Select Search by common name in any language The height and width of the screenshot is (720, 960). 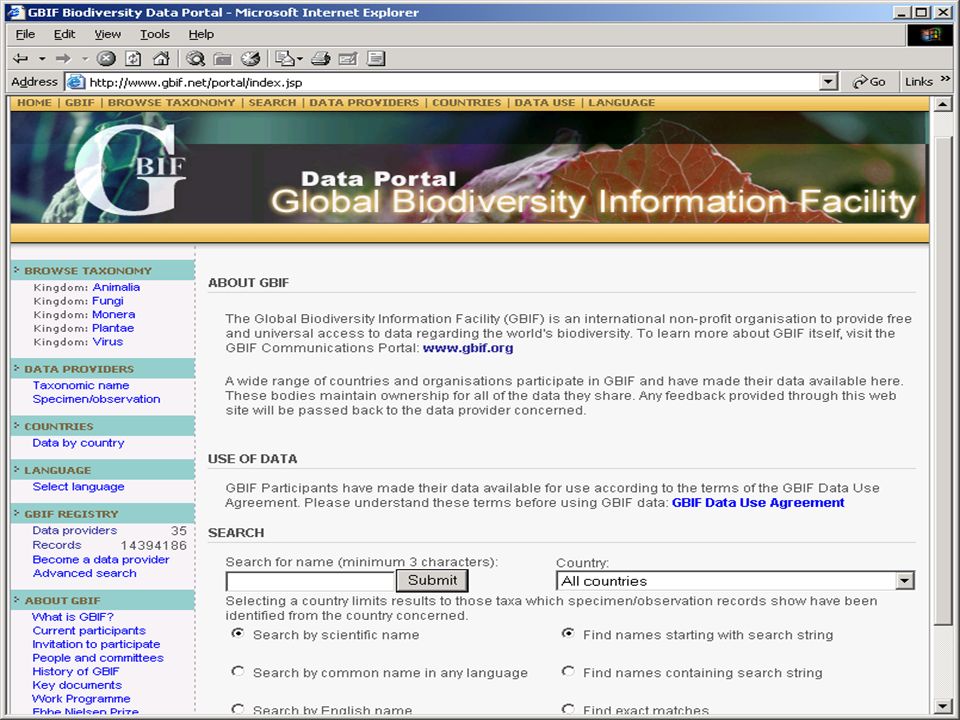click(238, 672)
